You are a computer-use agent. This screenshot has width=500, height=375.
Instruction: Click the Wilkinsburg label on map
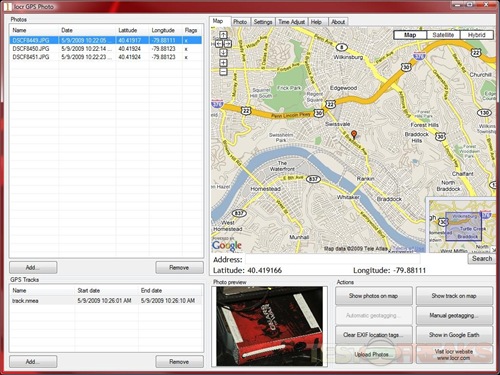(x=348, y=57)
